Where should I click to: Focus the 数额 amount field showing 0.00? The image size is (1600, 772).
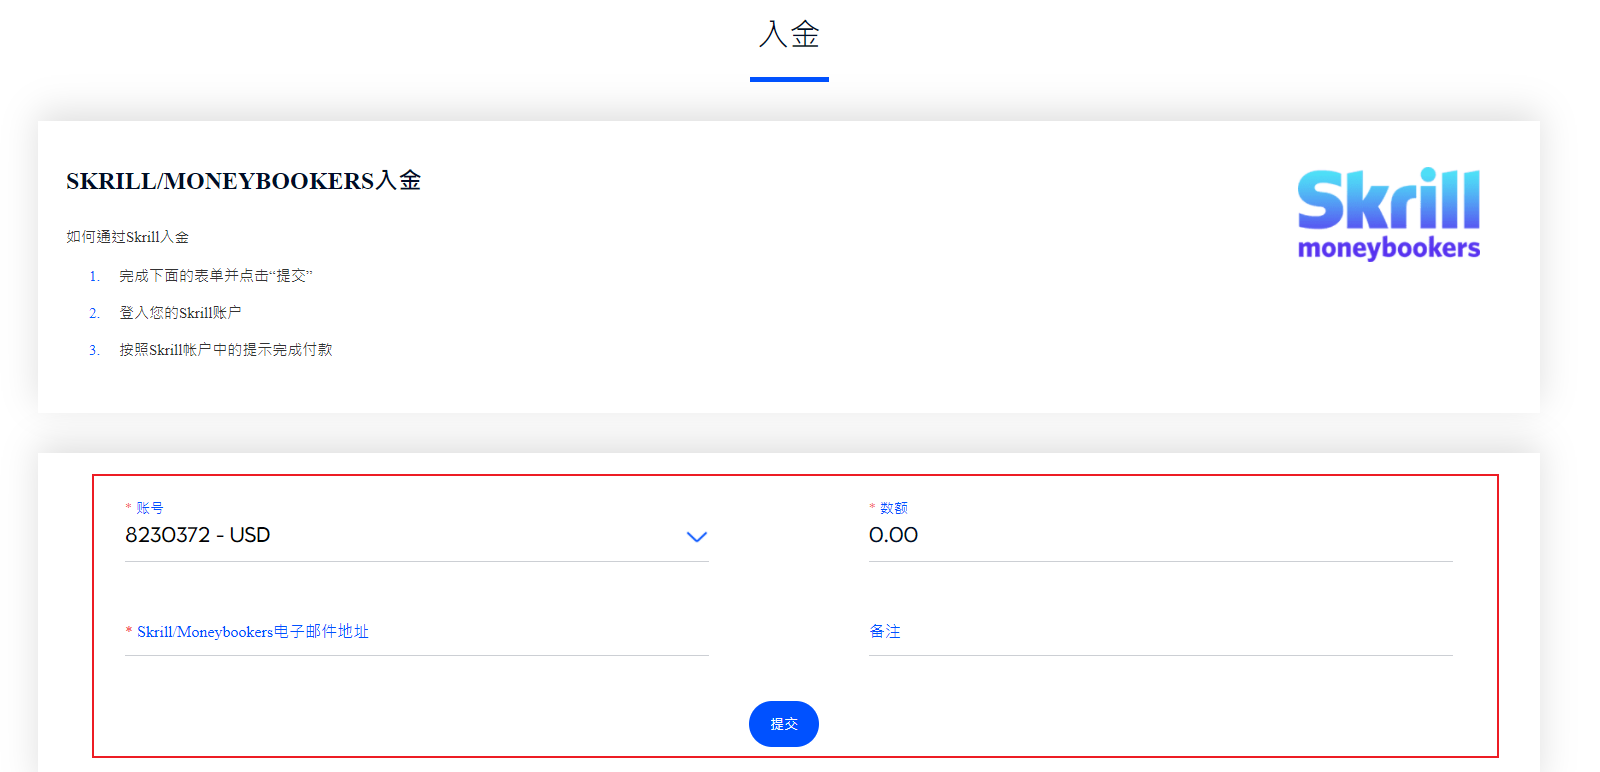[x=1160, y=536]
